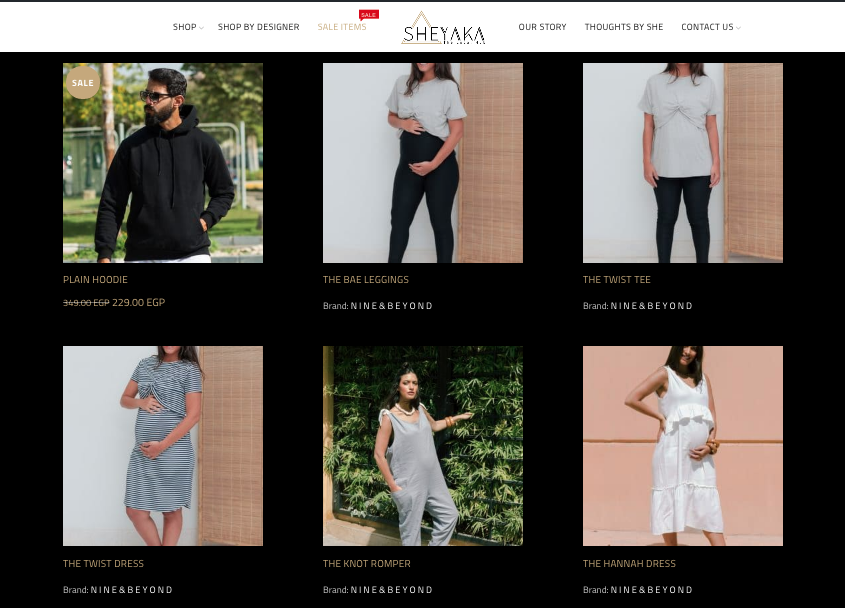Viewport: 845px width, 608px height.
Task: Click The Knot Romper title link
Action: pyautogui.click(x=366, y=563)
